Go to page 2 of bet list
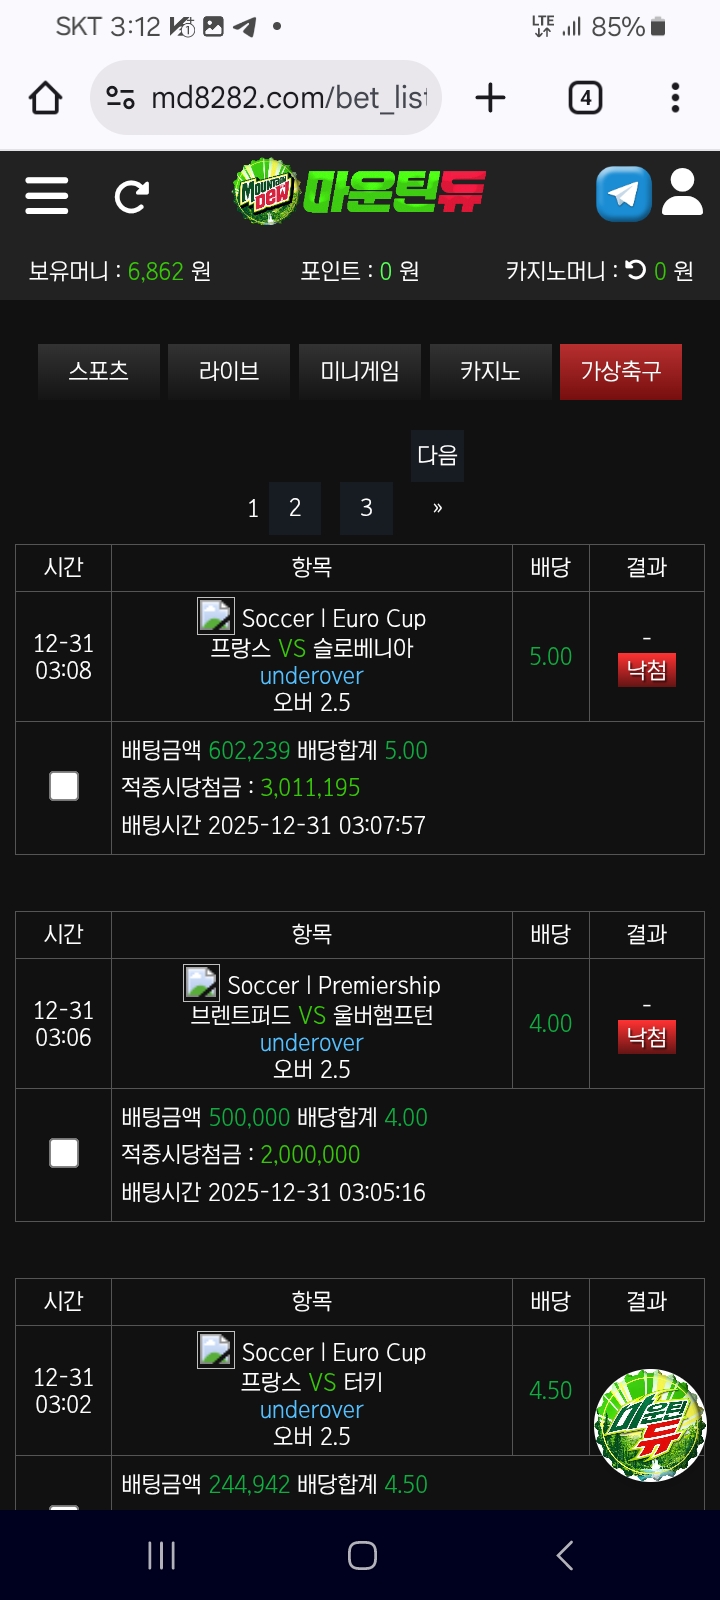Screen dimensions: 720x1600 [295, 508]
